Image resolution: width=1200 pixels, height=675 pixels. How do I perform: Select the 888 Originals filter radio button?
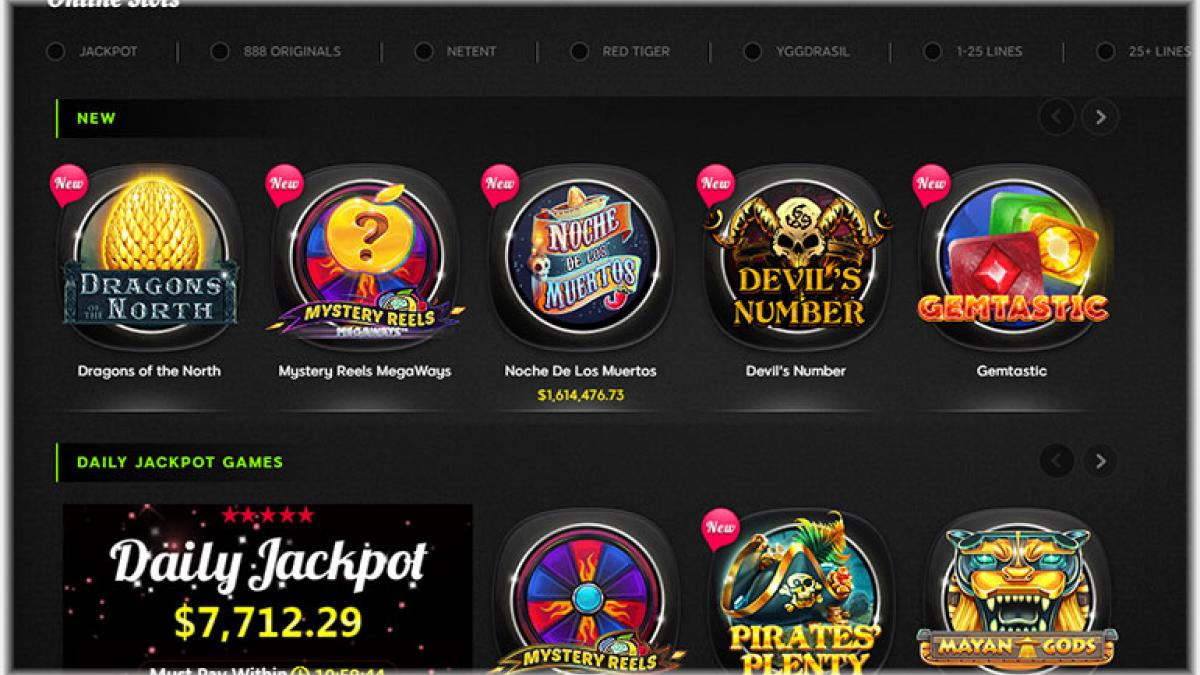tap(220, 51)
